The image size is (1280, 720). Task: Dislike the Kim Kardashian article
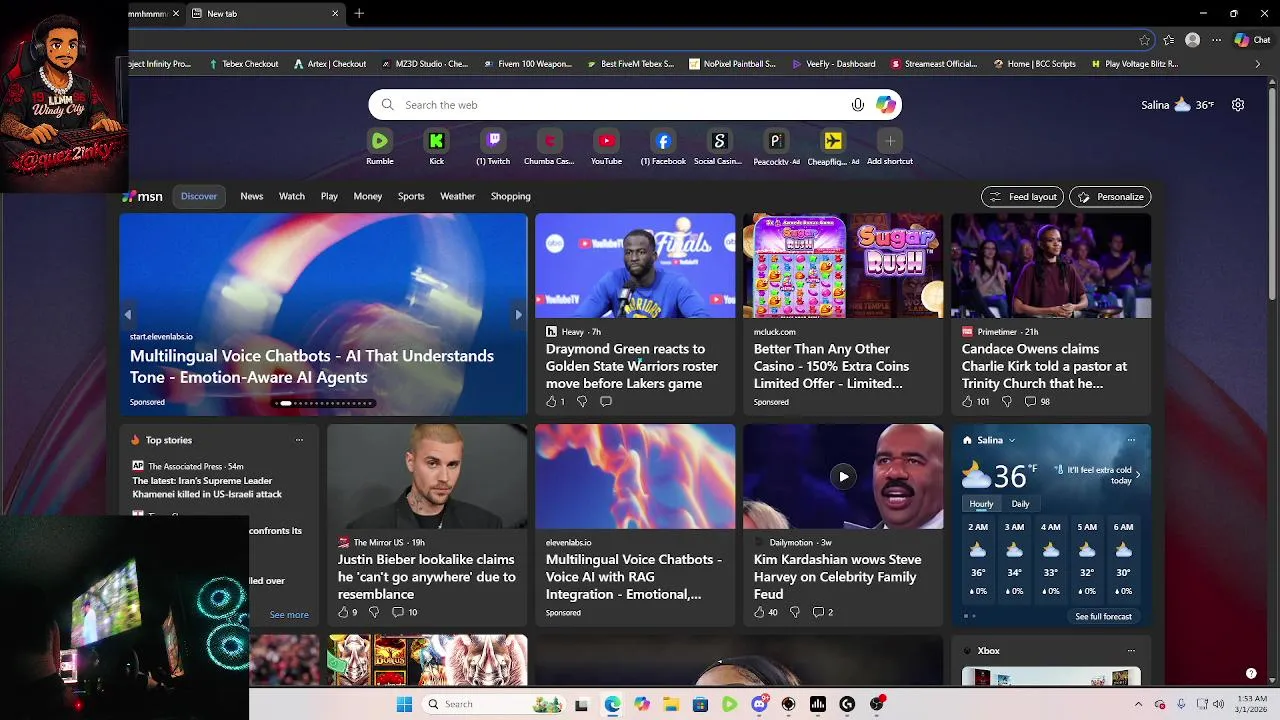(x=795, y=612)
